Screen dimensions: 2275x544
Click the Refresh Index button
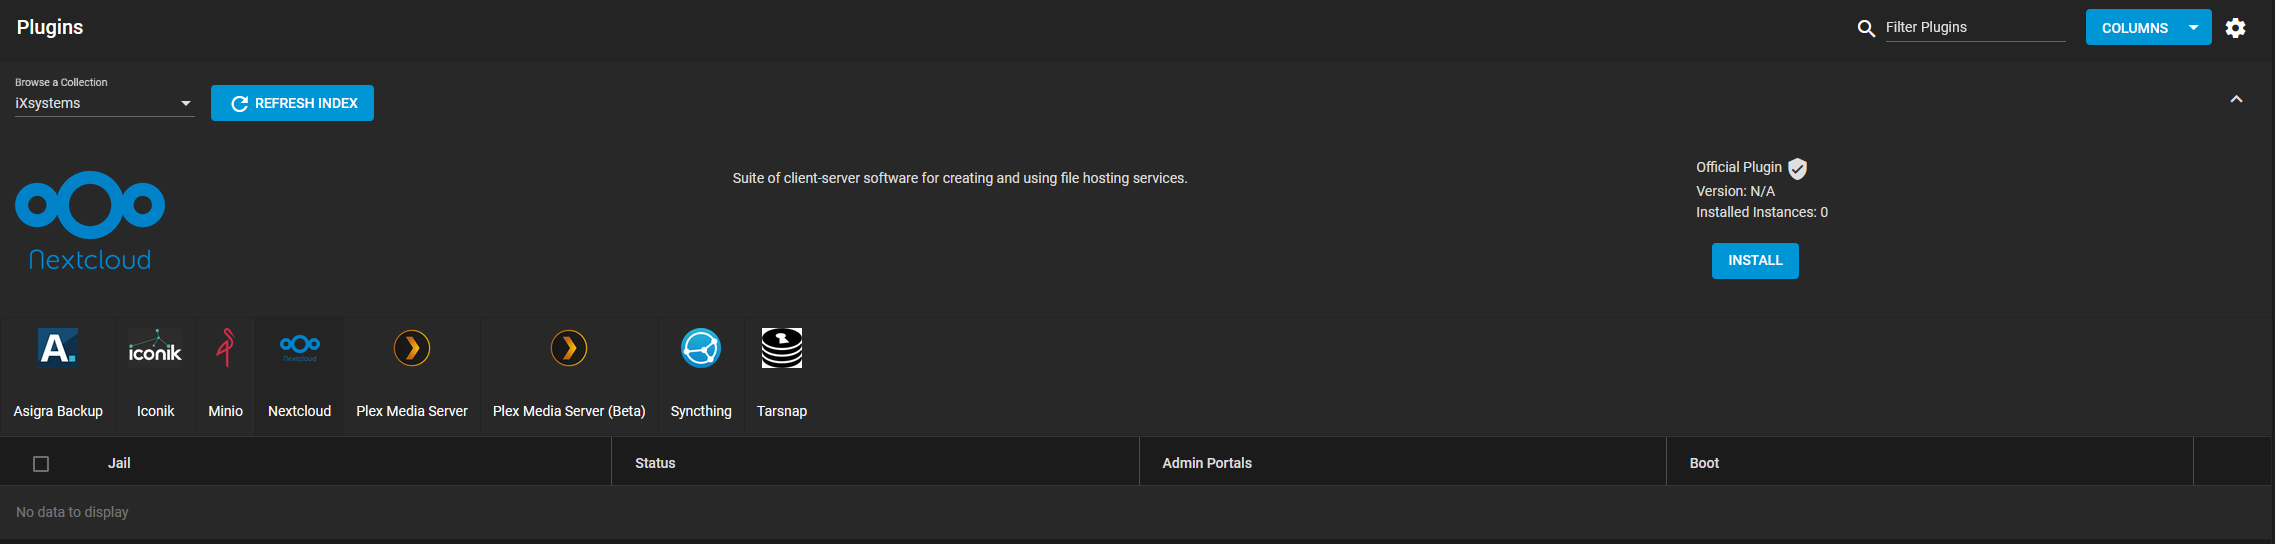(292, 103)
